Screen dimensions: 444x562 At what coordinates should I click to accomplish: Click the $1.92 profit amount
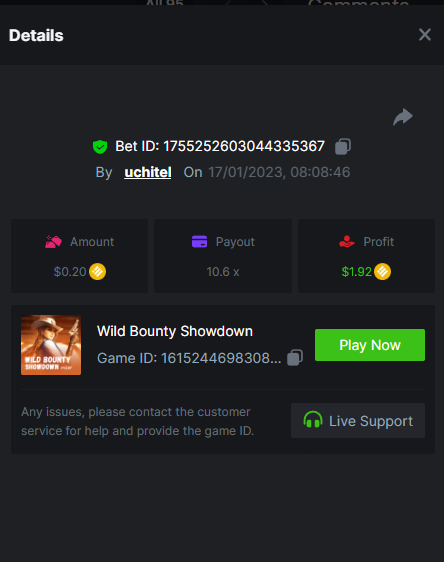357,272
